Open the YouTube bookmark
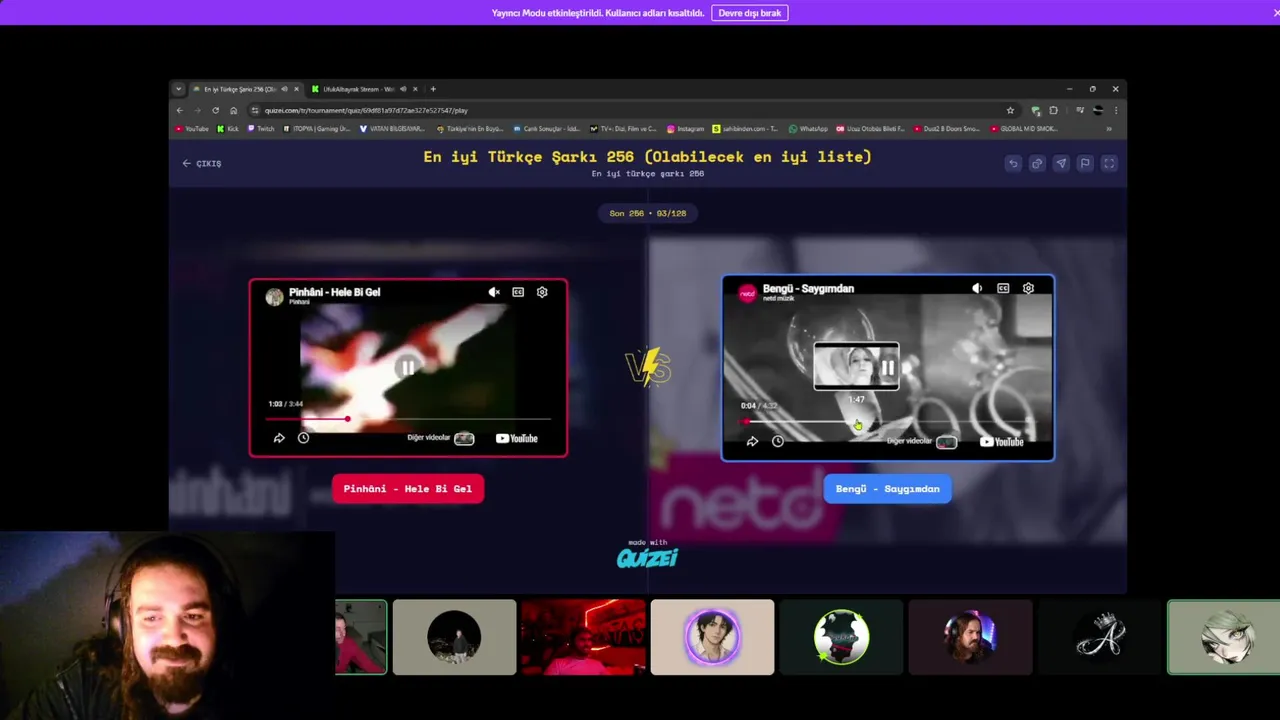 coord(192,129)
